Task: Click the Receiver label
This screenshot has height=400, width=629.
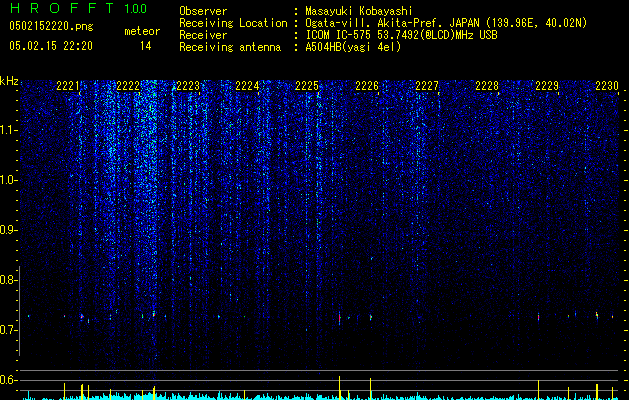Action: click(203, 35)
